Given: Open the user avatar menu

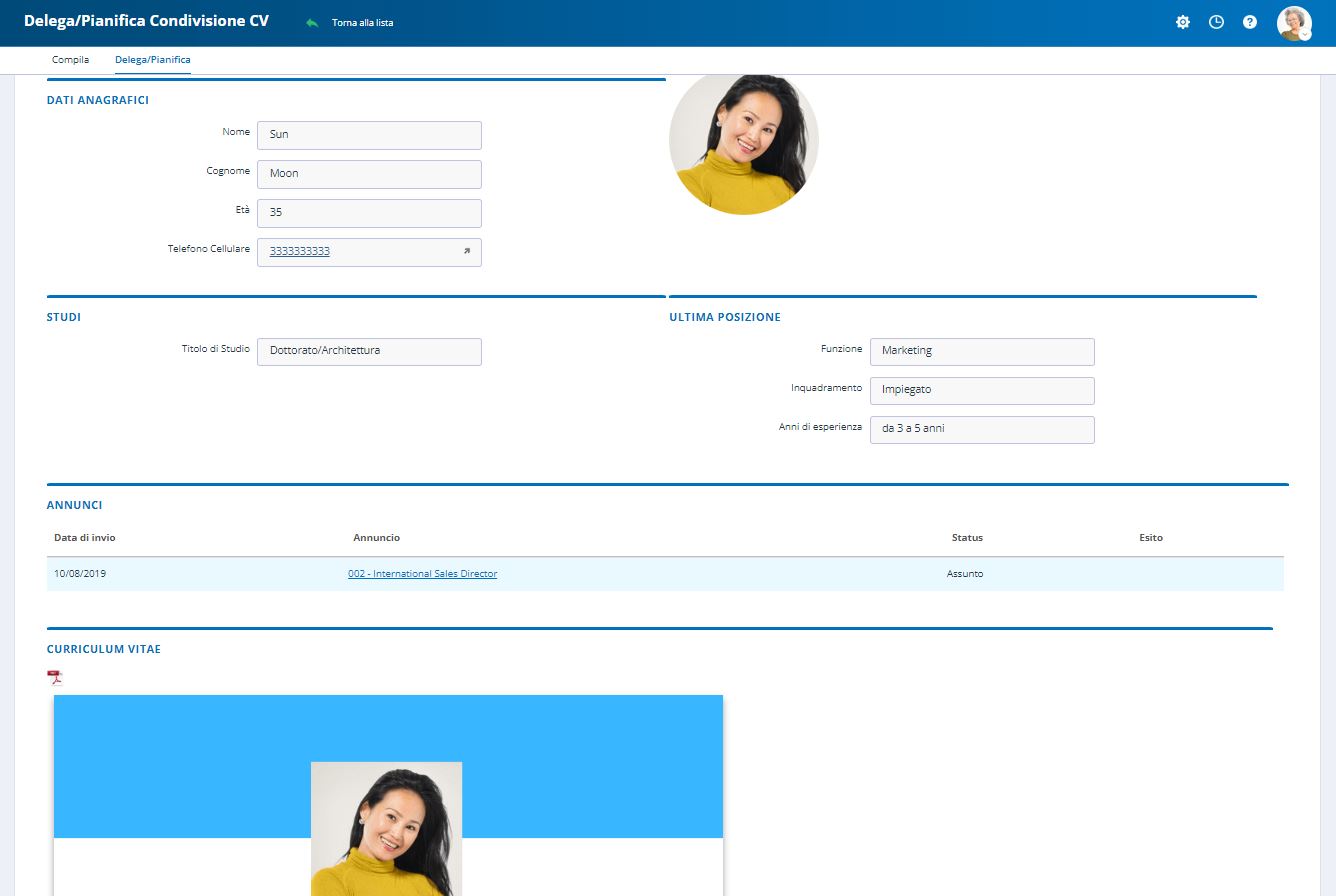Looking at the screenshot, I should point(1294,23).
